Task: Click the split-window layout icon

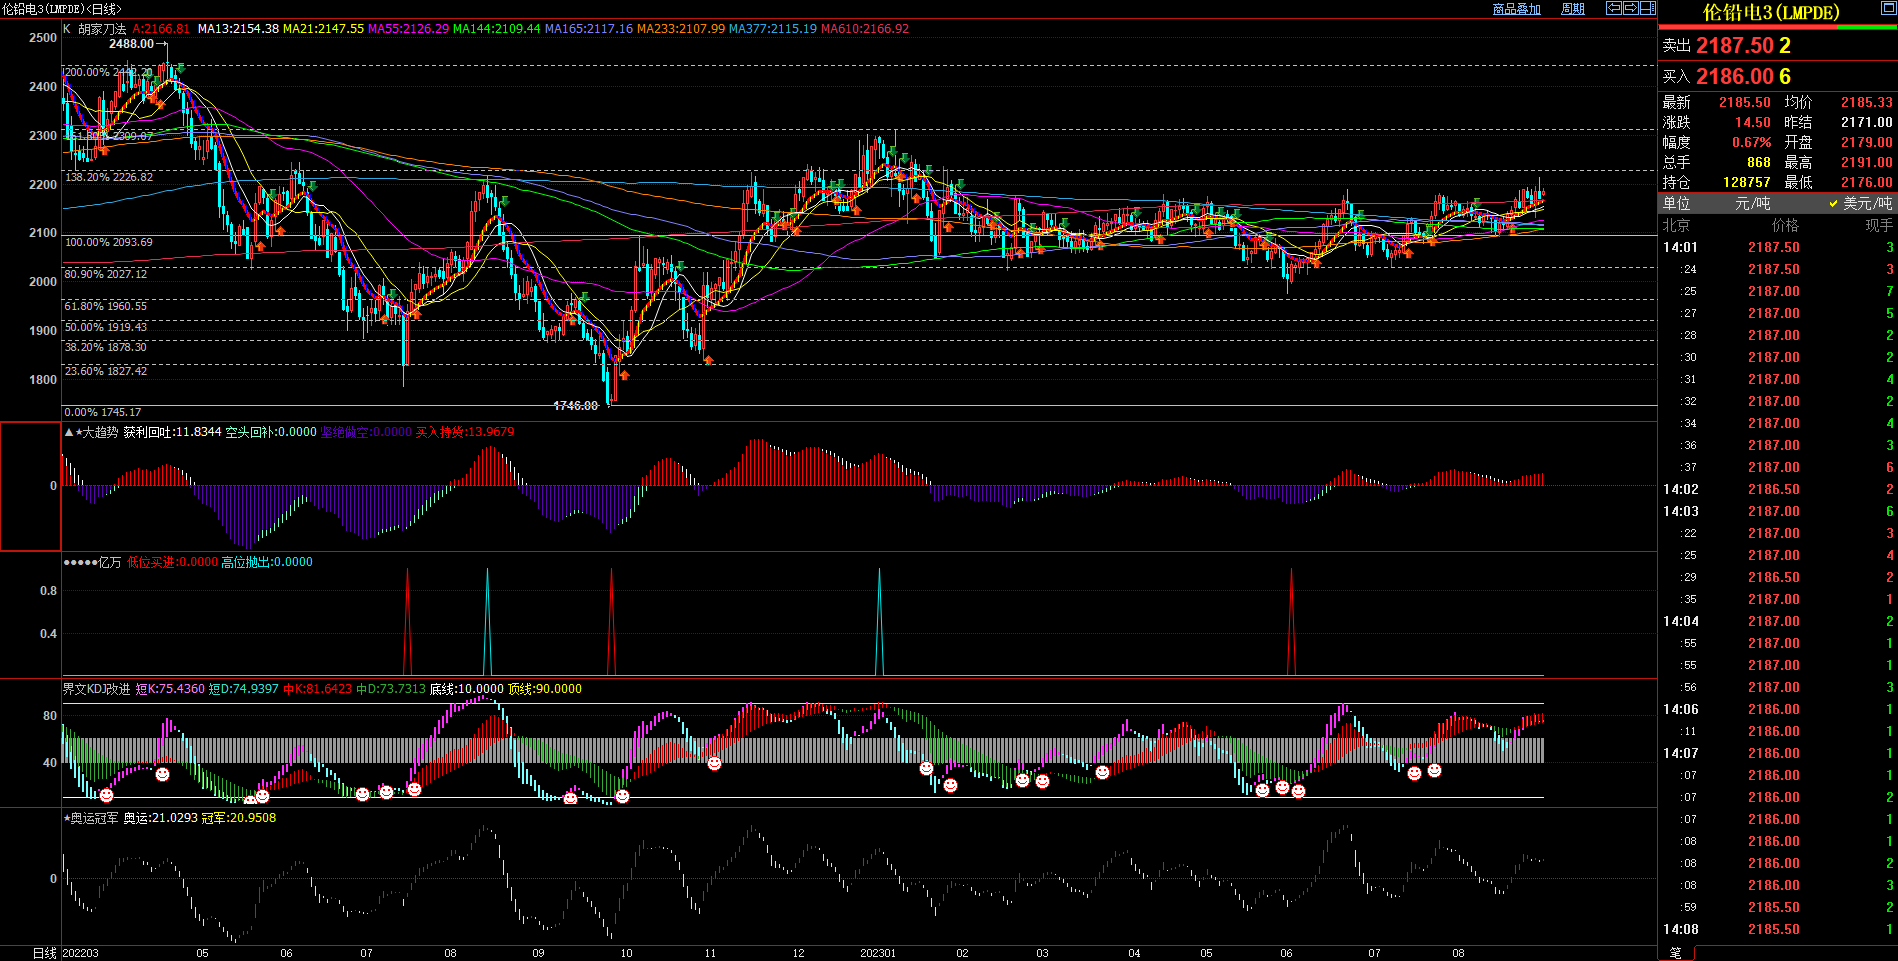Action: tap(1647, 8)
